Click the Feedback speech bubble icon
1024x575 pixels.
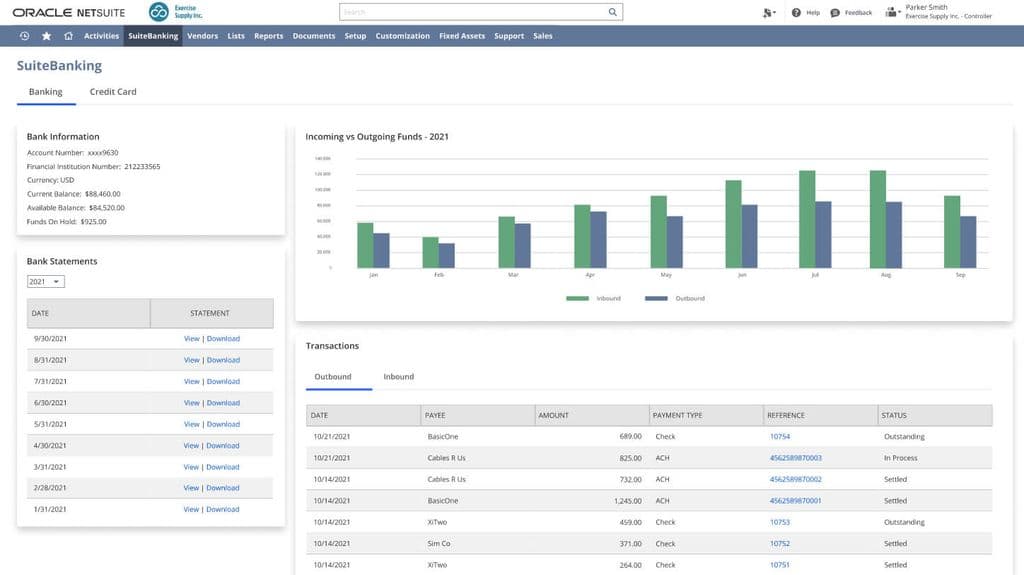[836, 13]
